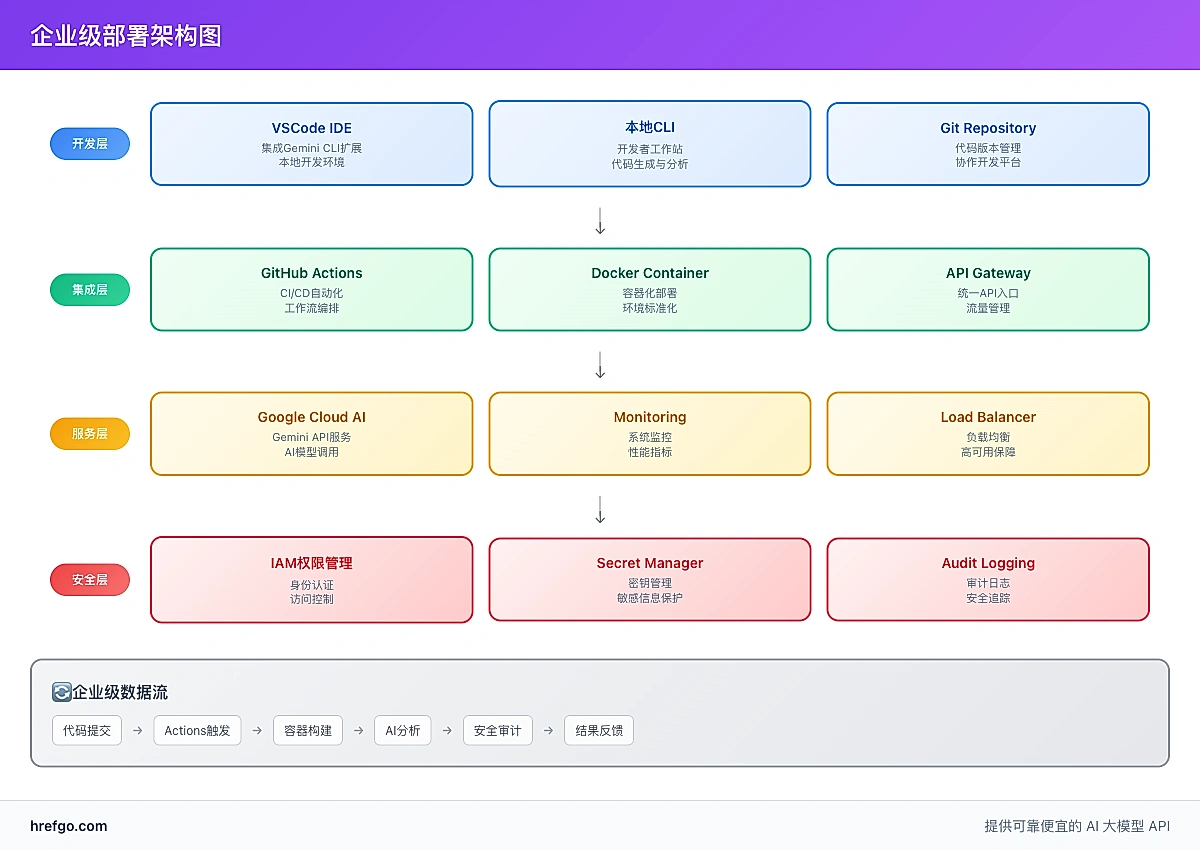Click the 安全审计 flow step
This screenshot has height=850, width=1200.
pyautogui.click(x=498, y=731)
